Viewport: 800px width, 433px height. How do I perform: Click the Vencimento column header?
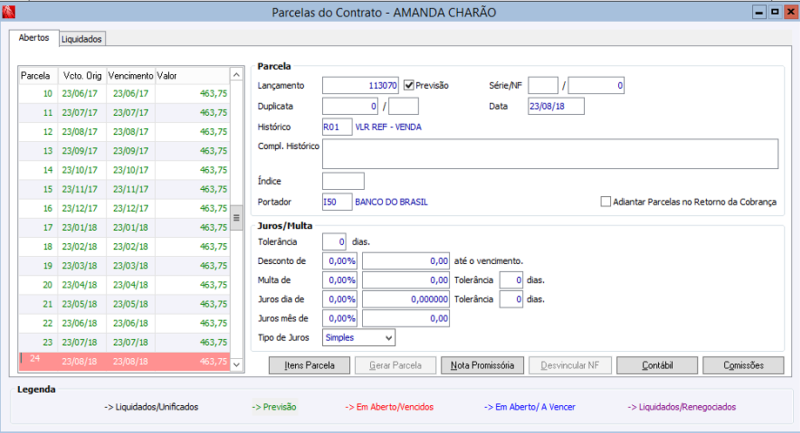[131, 75]
